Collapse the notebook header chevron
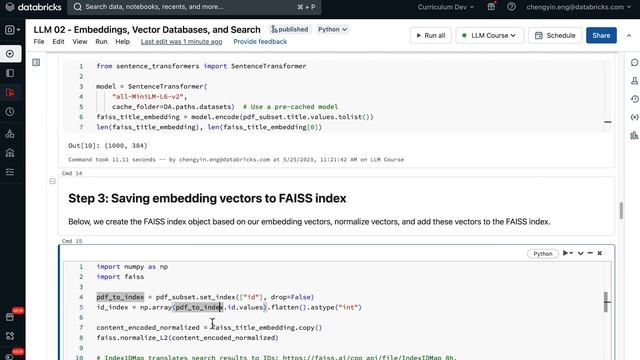 coord(629,36)
